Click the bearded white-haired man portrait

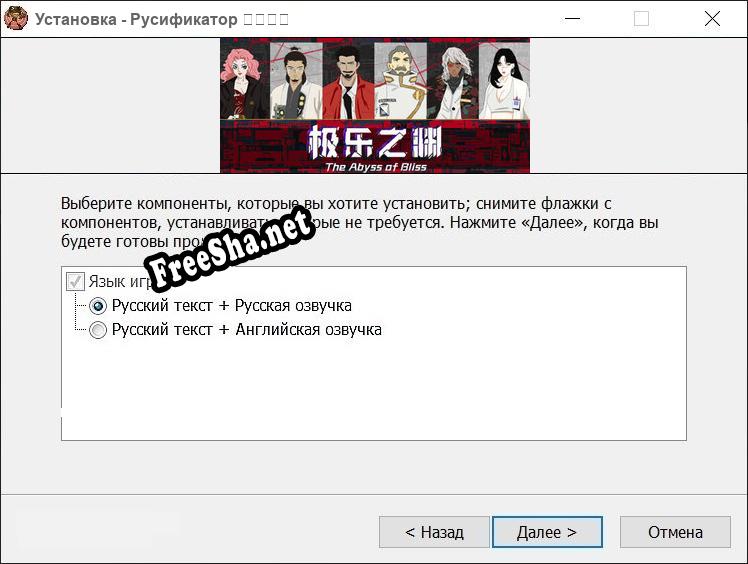click(399, 82)
